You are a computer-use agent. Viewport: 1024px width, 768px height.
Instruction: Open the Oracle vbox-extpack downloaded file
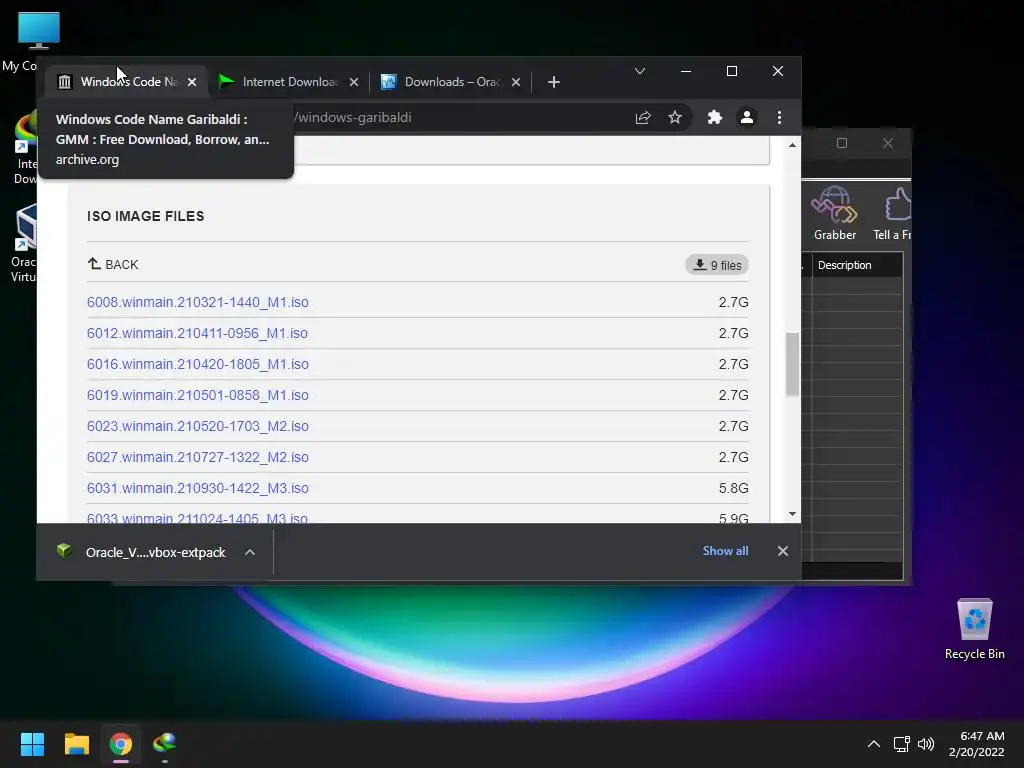coord(142,552)
